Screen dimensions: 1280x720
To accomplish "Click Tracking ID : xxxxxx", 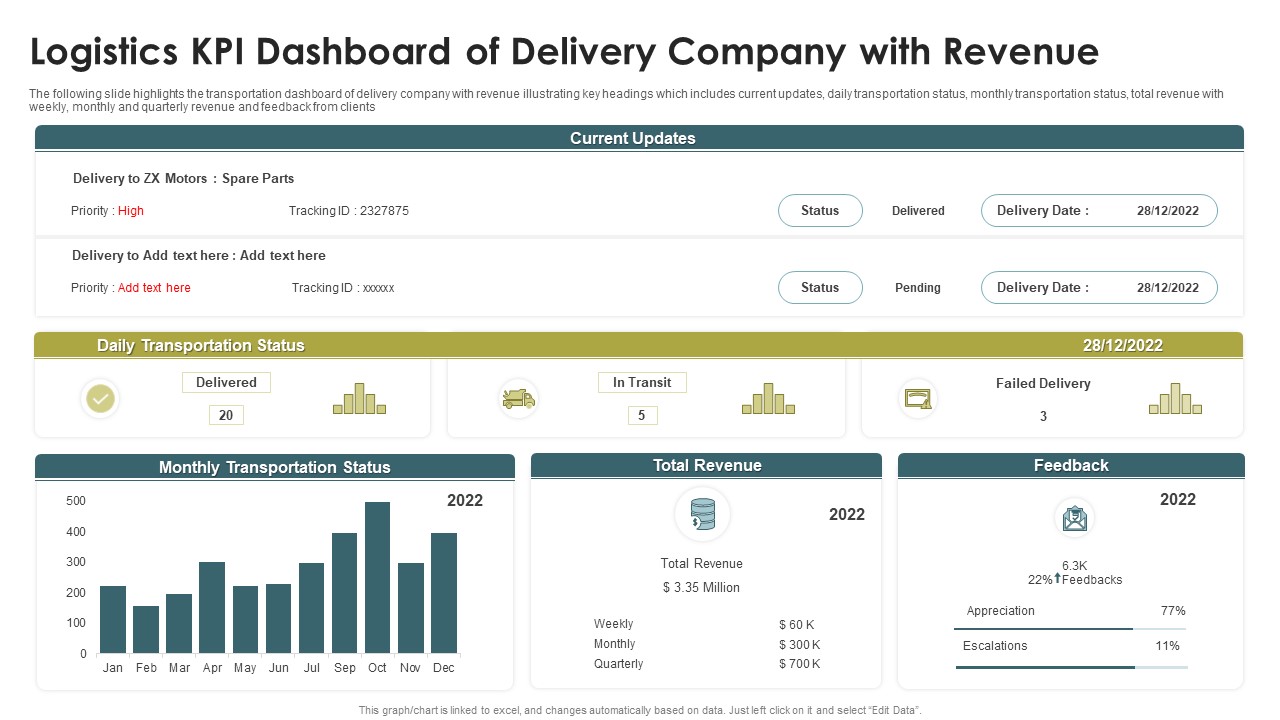I will click(343, 288).
